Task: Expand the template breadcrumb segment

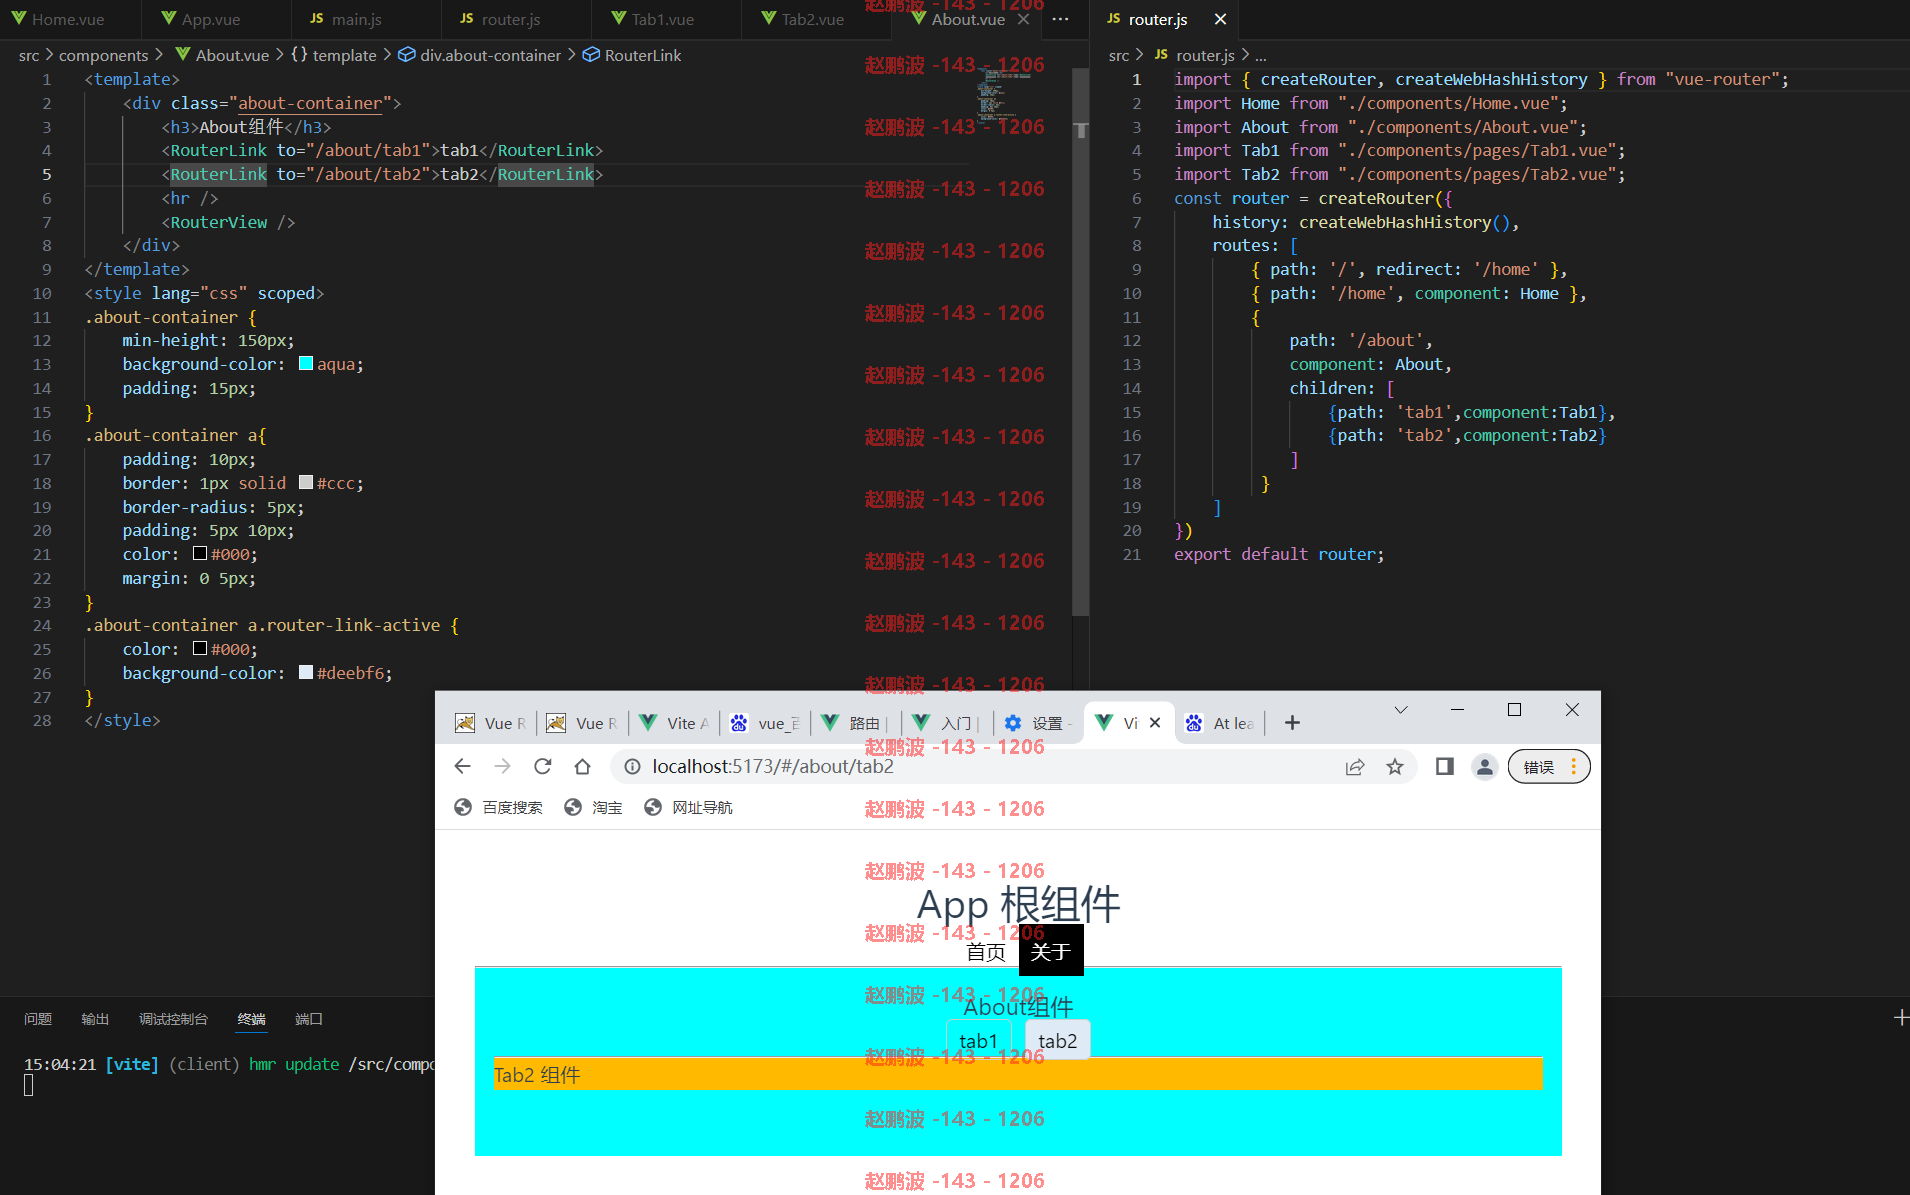Action: [x=334, y=55]
